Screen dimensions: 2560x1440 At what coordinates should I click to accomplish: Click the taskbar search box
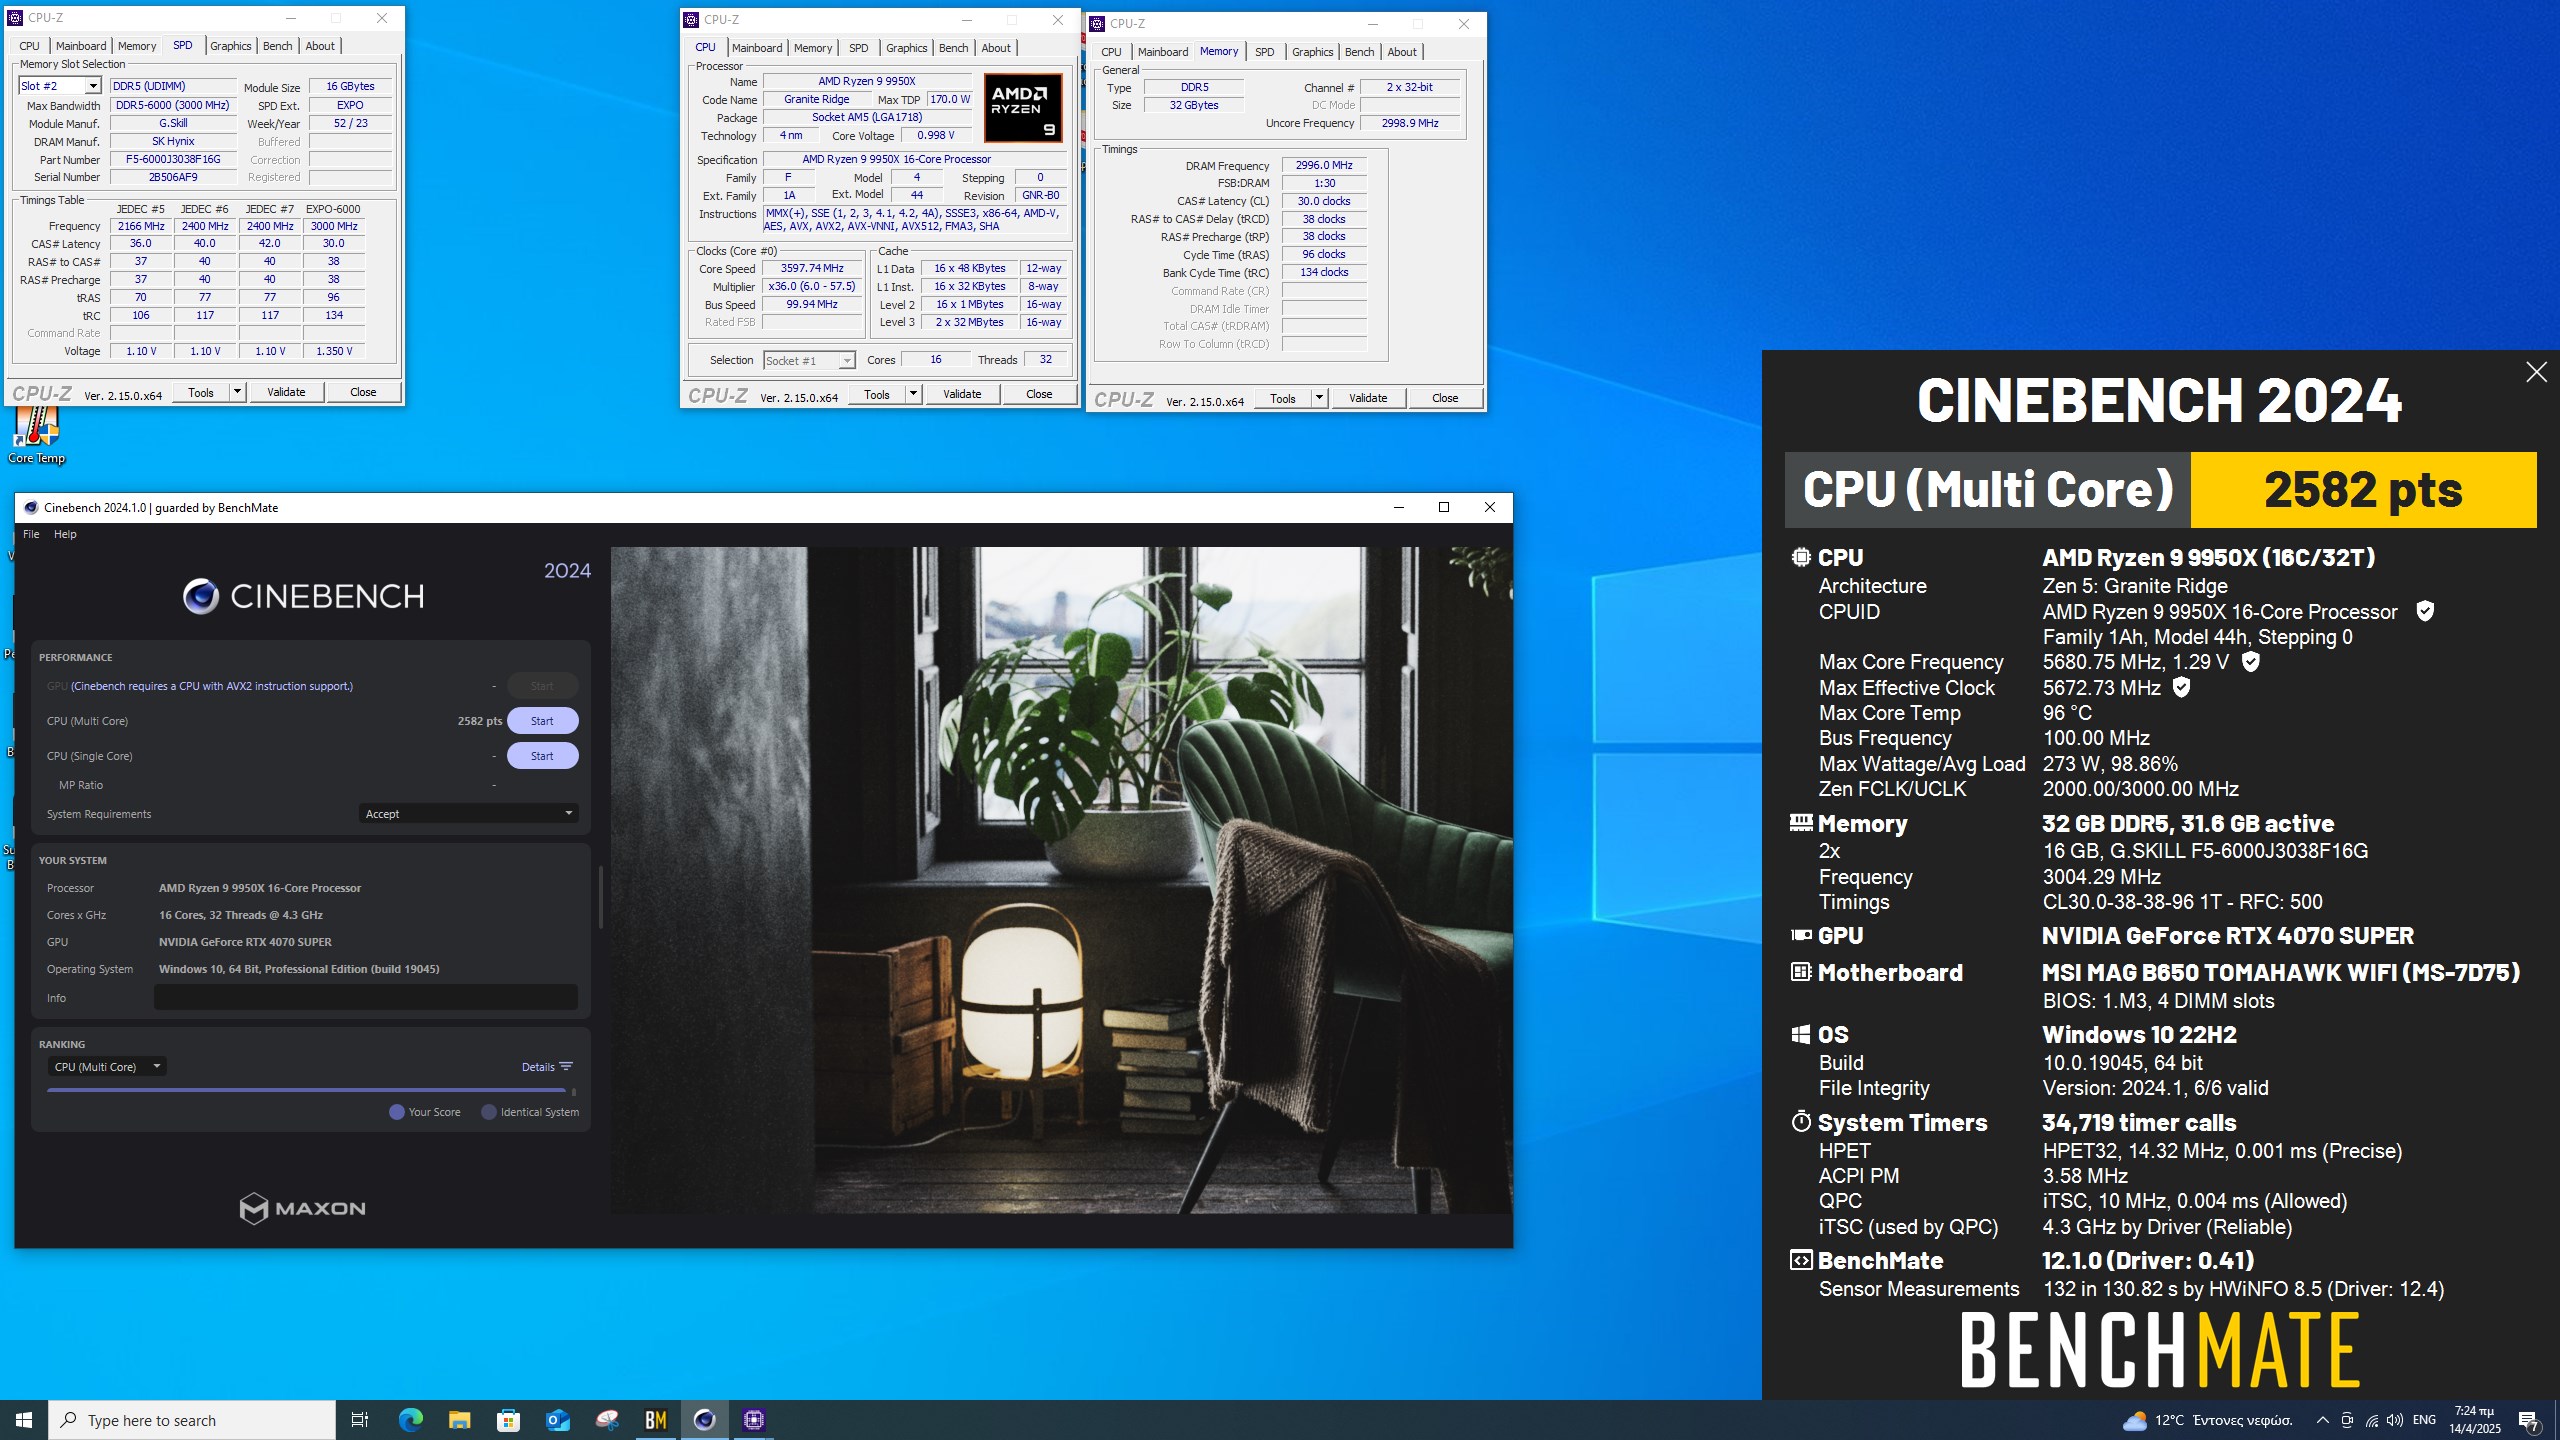click(192, 1420)
